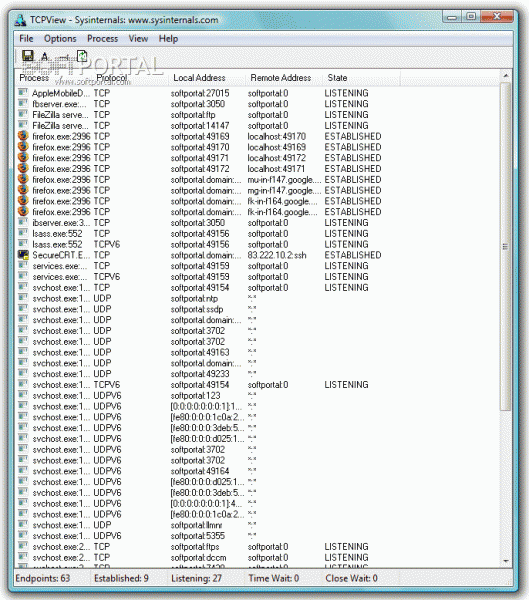Screen dimensions: 529x600
Task: Sort by the Remote Address column header
Action: (x=284, y=78)
